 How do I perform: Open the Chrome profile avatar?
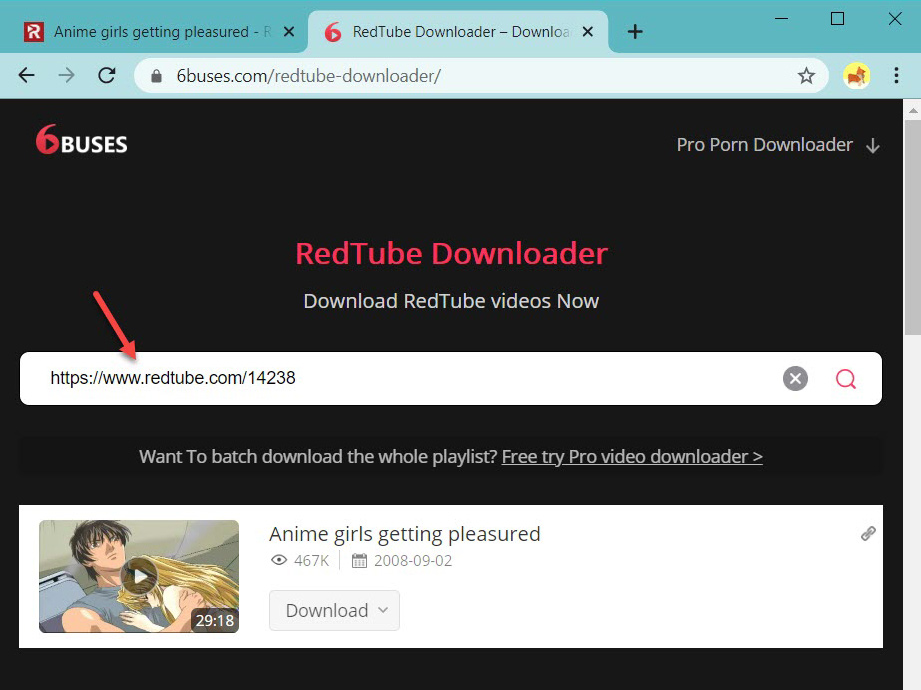856,76
